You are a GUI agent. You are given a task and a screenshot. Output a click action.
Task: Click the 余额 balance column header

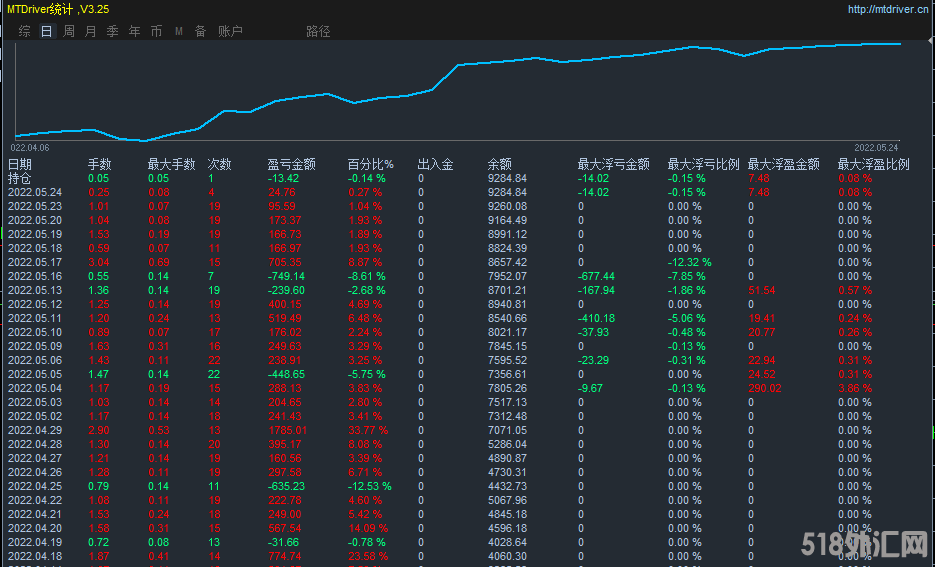(500, 164)
